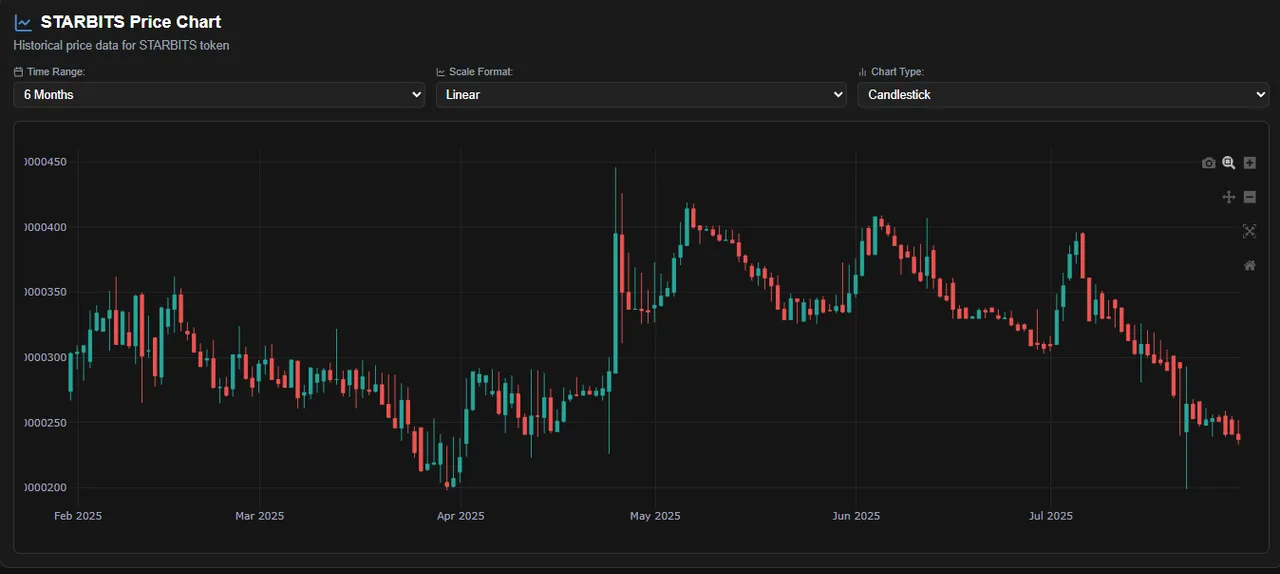
Task: Click the Jun 2025 axis label
Action: click(x=857, y=516)
